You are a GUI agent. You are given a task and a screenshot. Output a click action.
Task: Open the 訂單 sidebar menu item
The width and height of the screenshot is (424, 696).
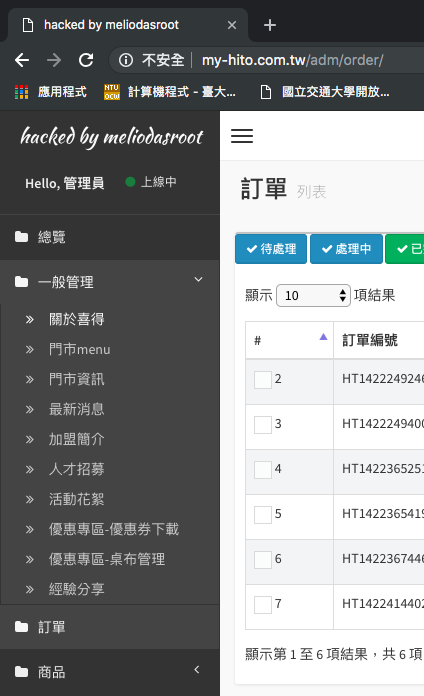tap(110, 627)
